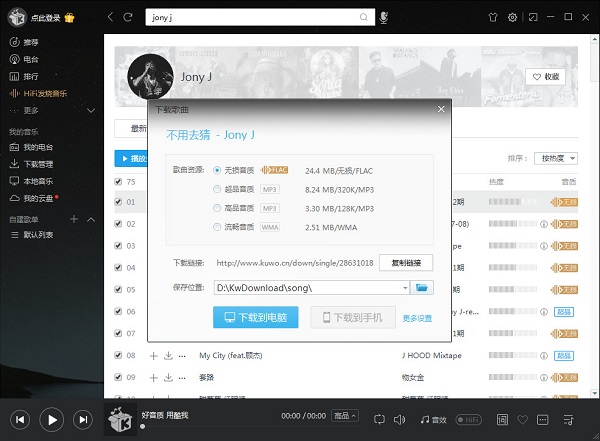Select 超品音质 320K MP3 radio option
The image size is (600, 441).
click(217, 188)
